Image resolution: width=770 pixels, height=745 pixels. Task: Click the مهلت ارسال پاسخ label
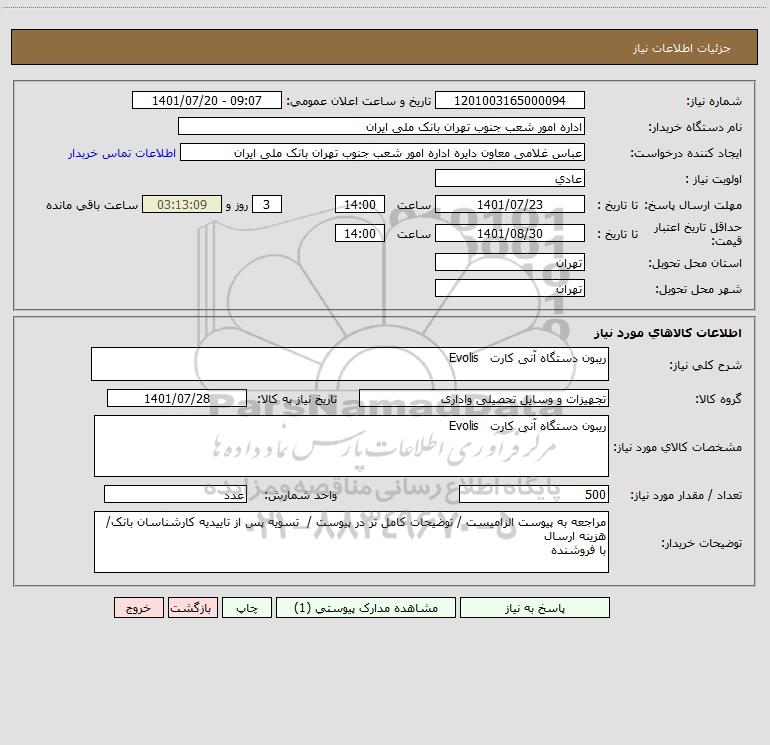(693, 205)
